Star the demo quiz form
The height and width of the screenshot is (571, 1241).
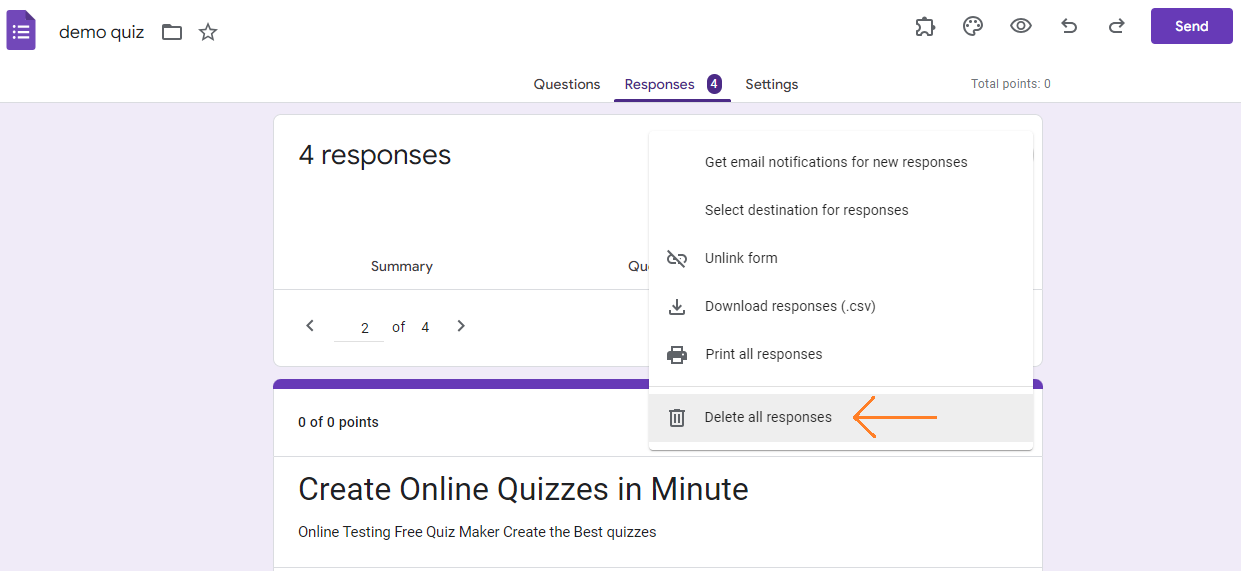click(208, 32)
